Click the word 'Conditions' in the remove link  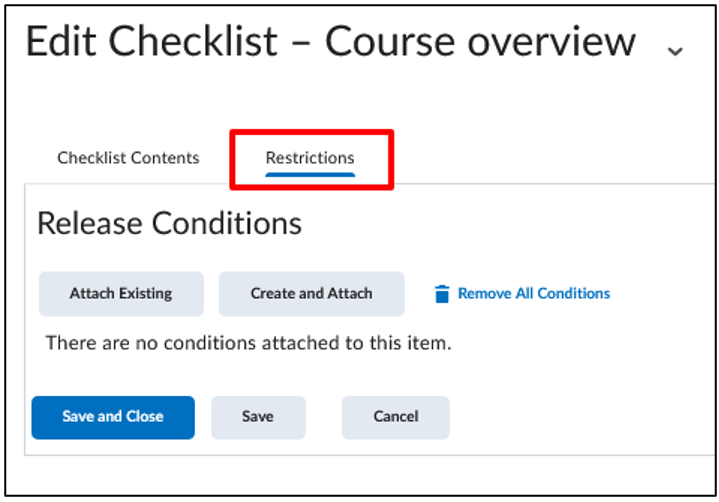click(x=574, y=293)
